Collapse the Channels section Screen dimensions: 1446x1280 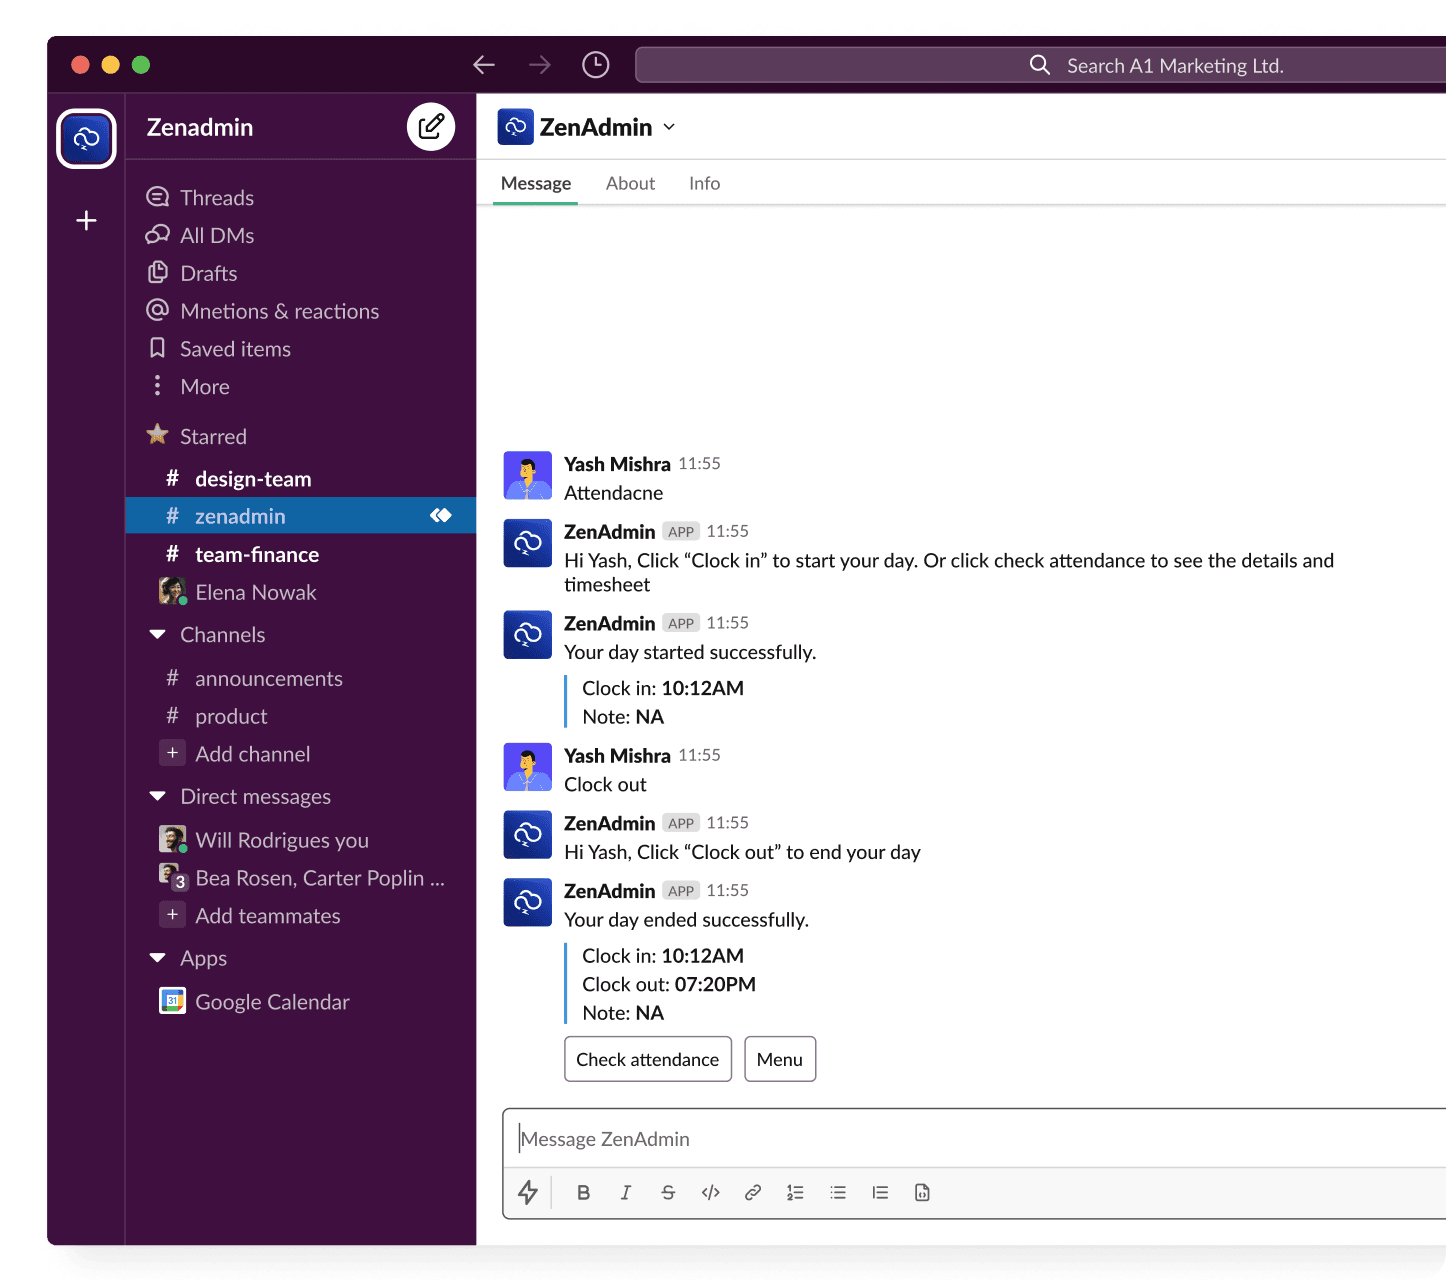pyautogui.click(x=157, y=634)
